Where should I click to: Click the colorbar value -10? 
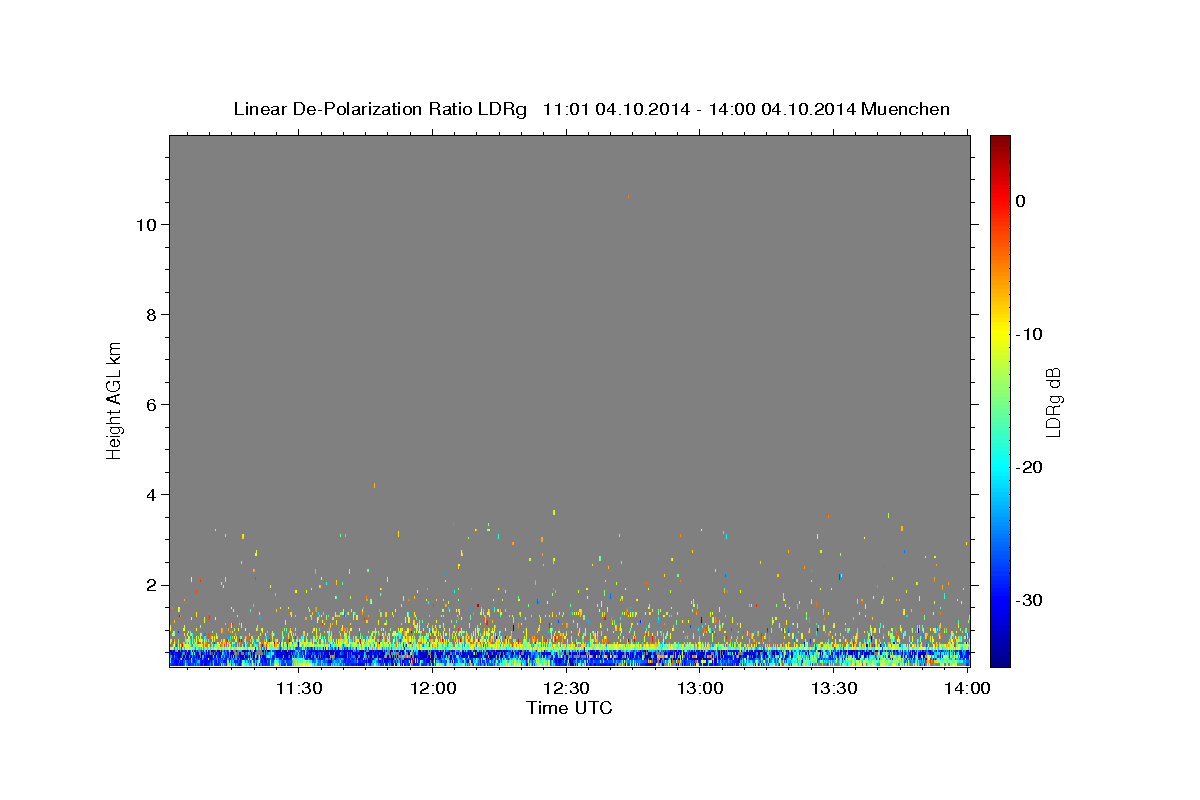click(x=1030, y=334)
